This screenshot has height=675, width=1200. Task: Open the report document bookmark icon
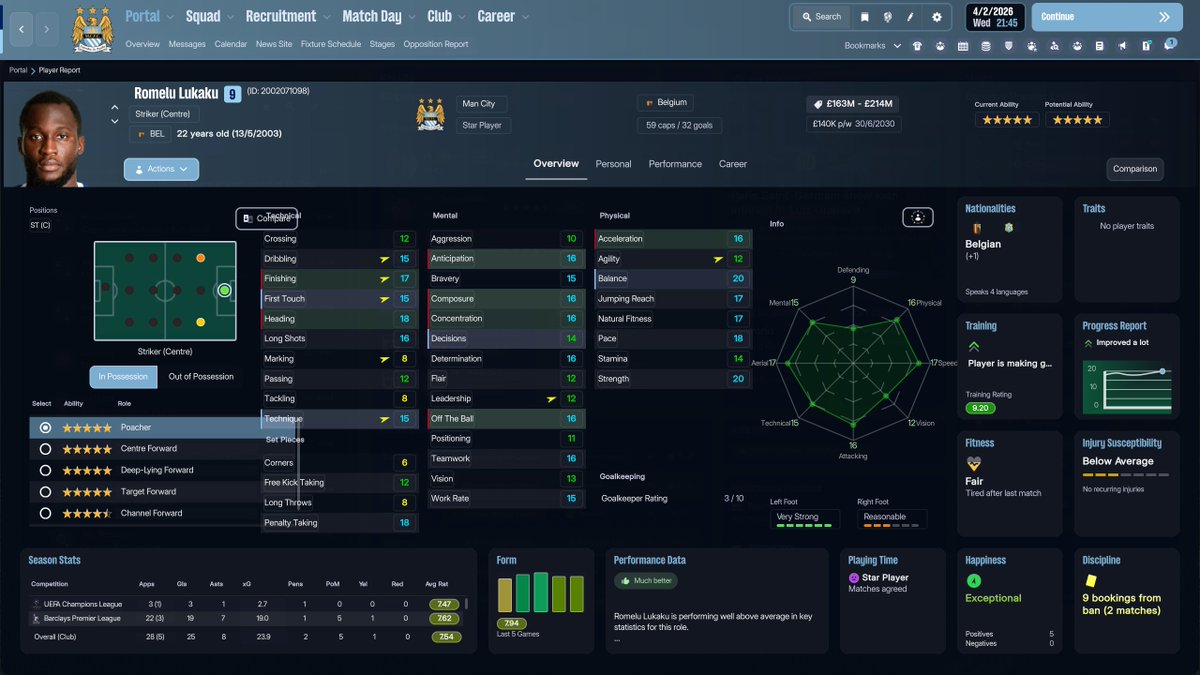(1100, 46)
